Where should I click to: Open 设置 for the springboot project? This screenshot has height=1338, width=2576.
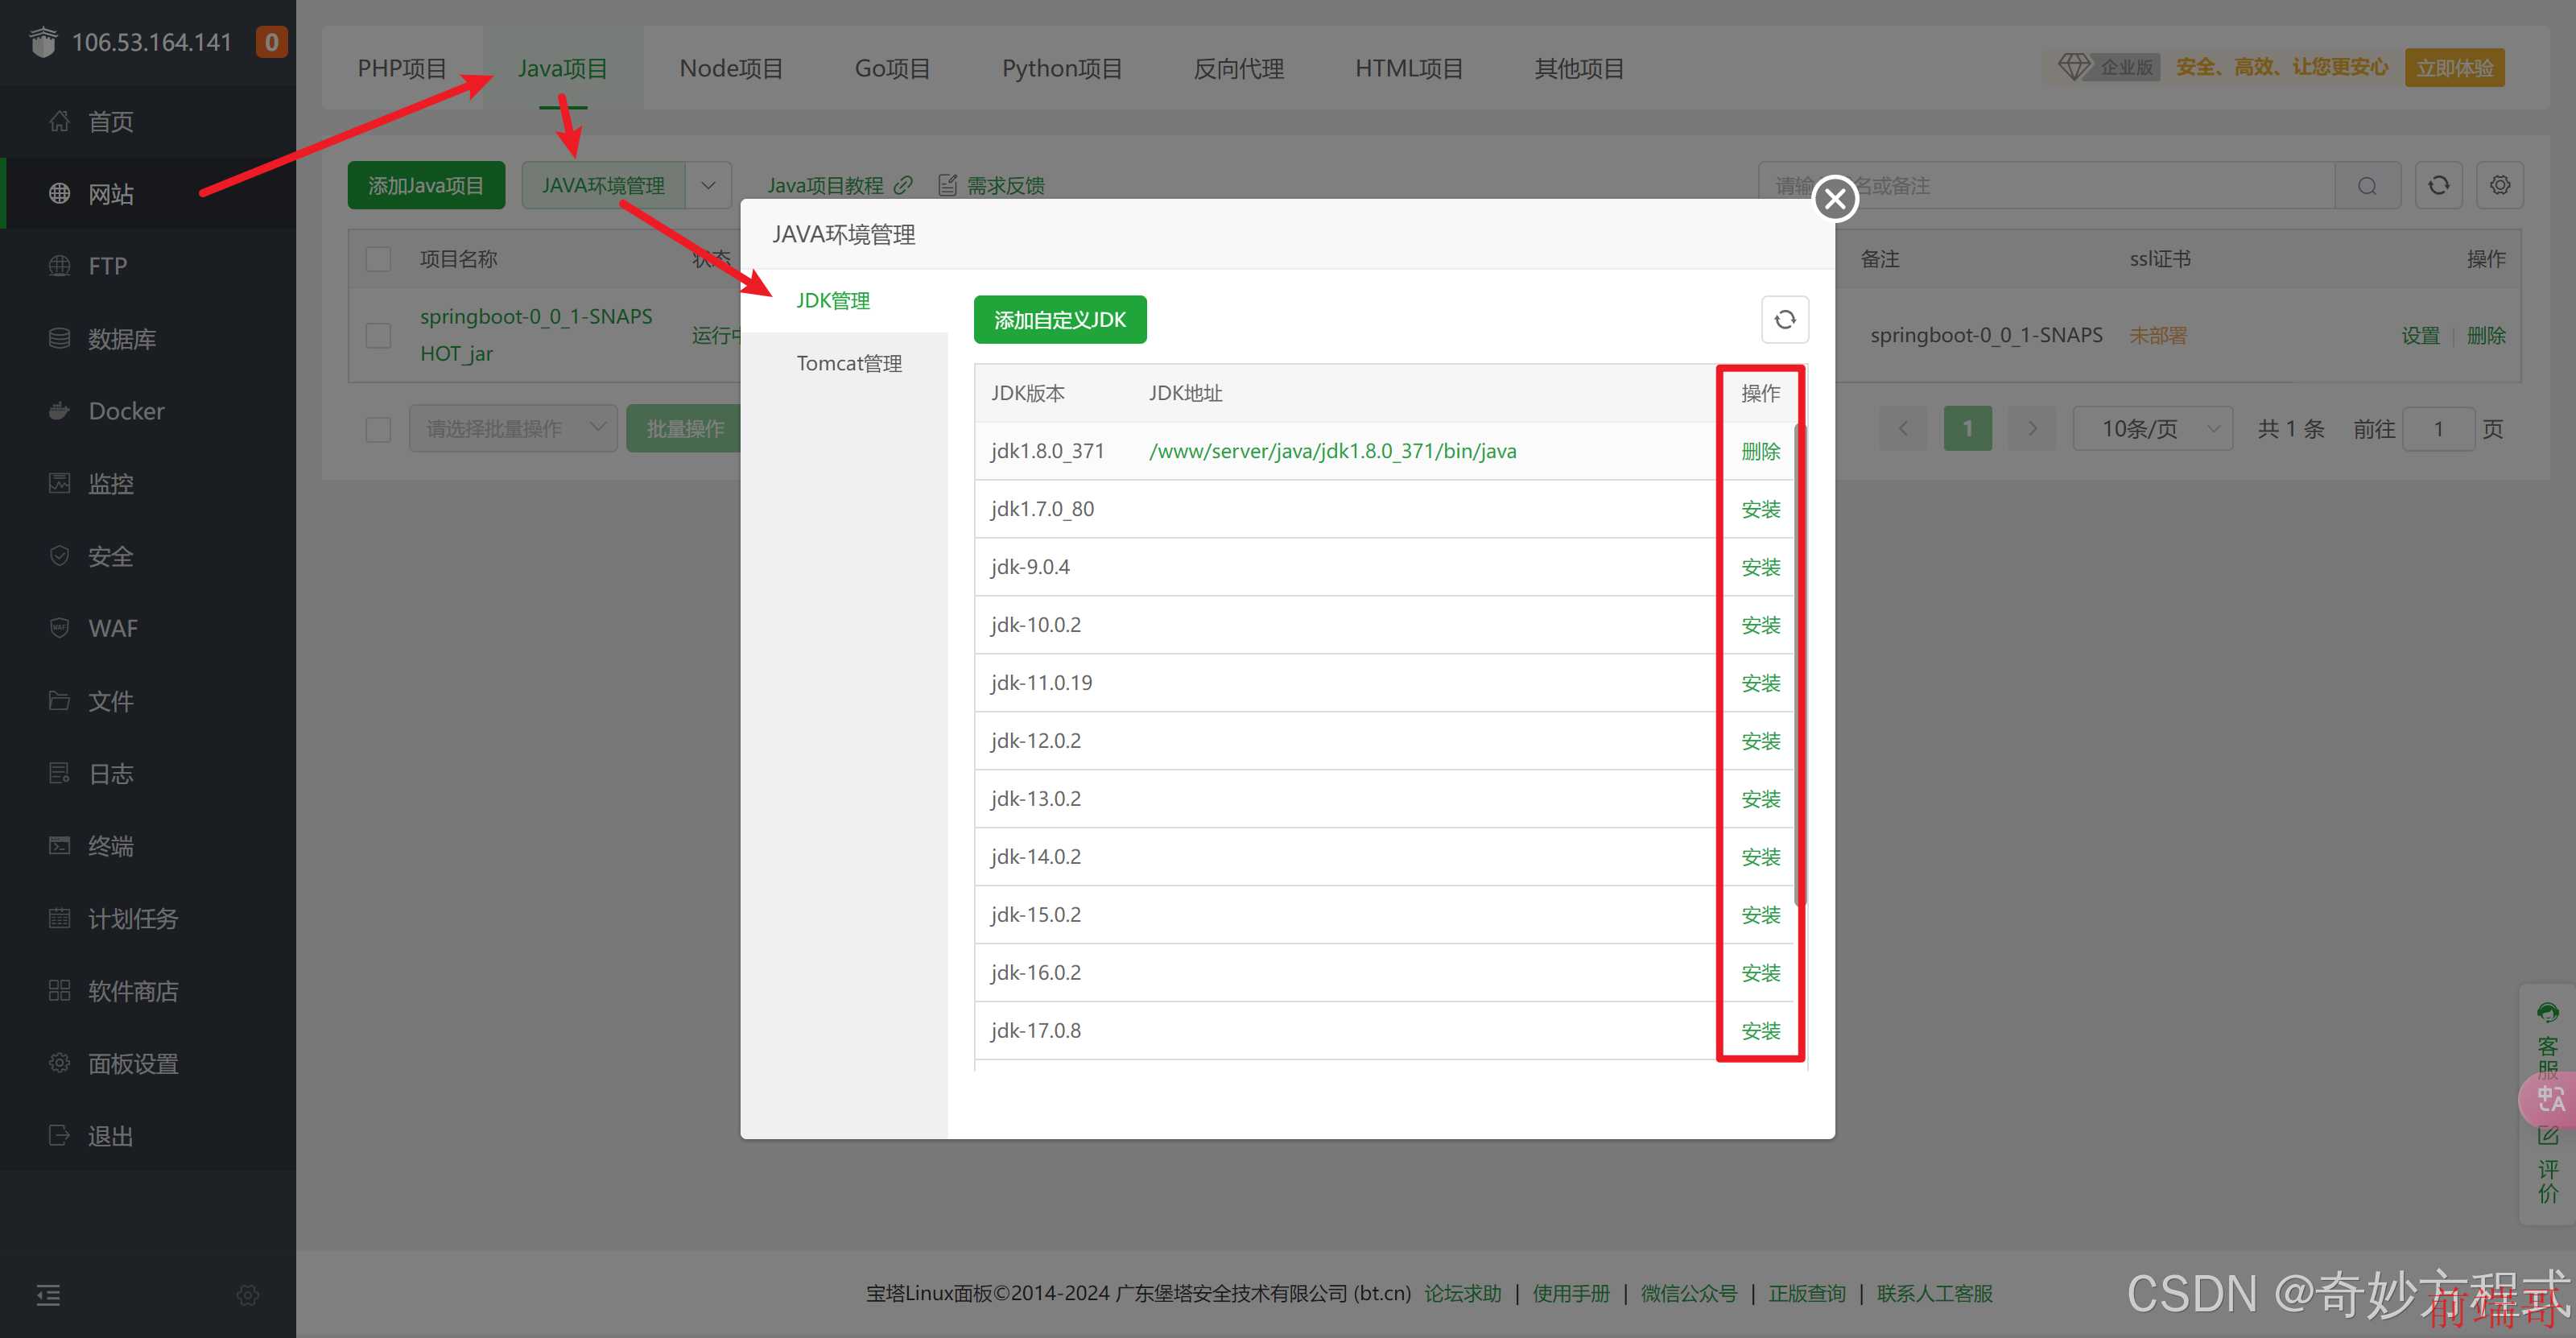click(x=2420, y=336)
